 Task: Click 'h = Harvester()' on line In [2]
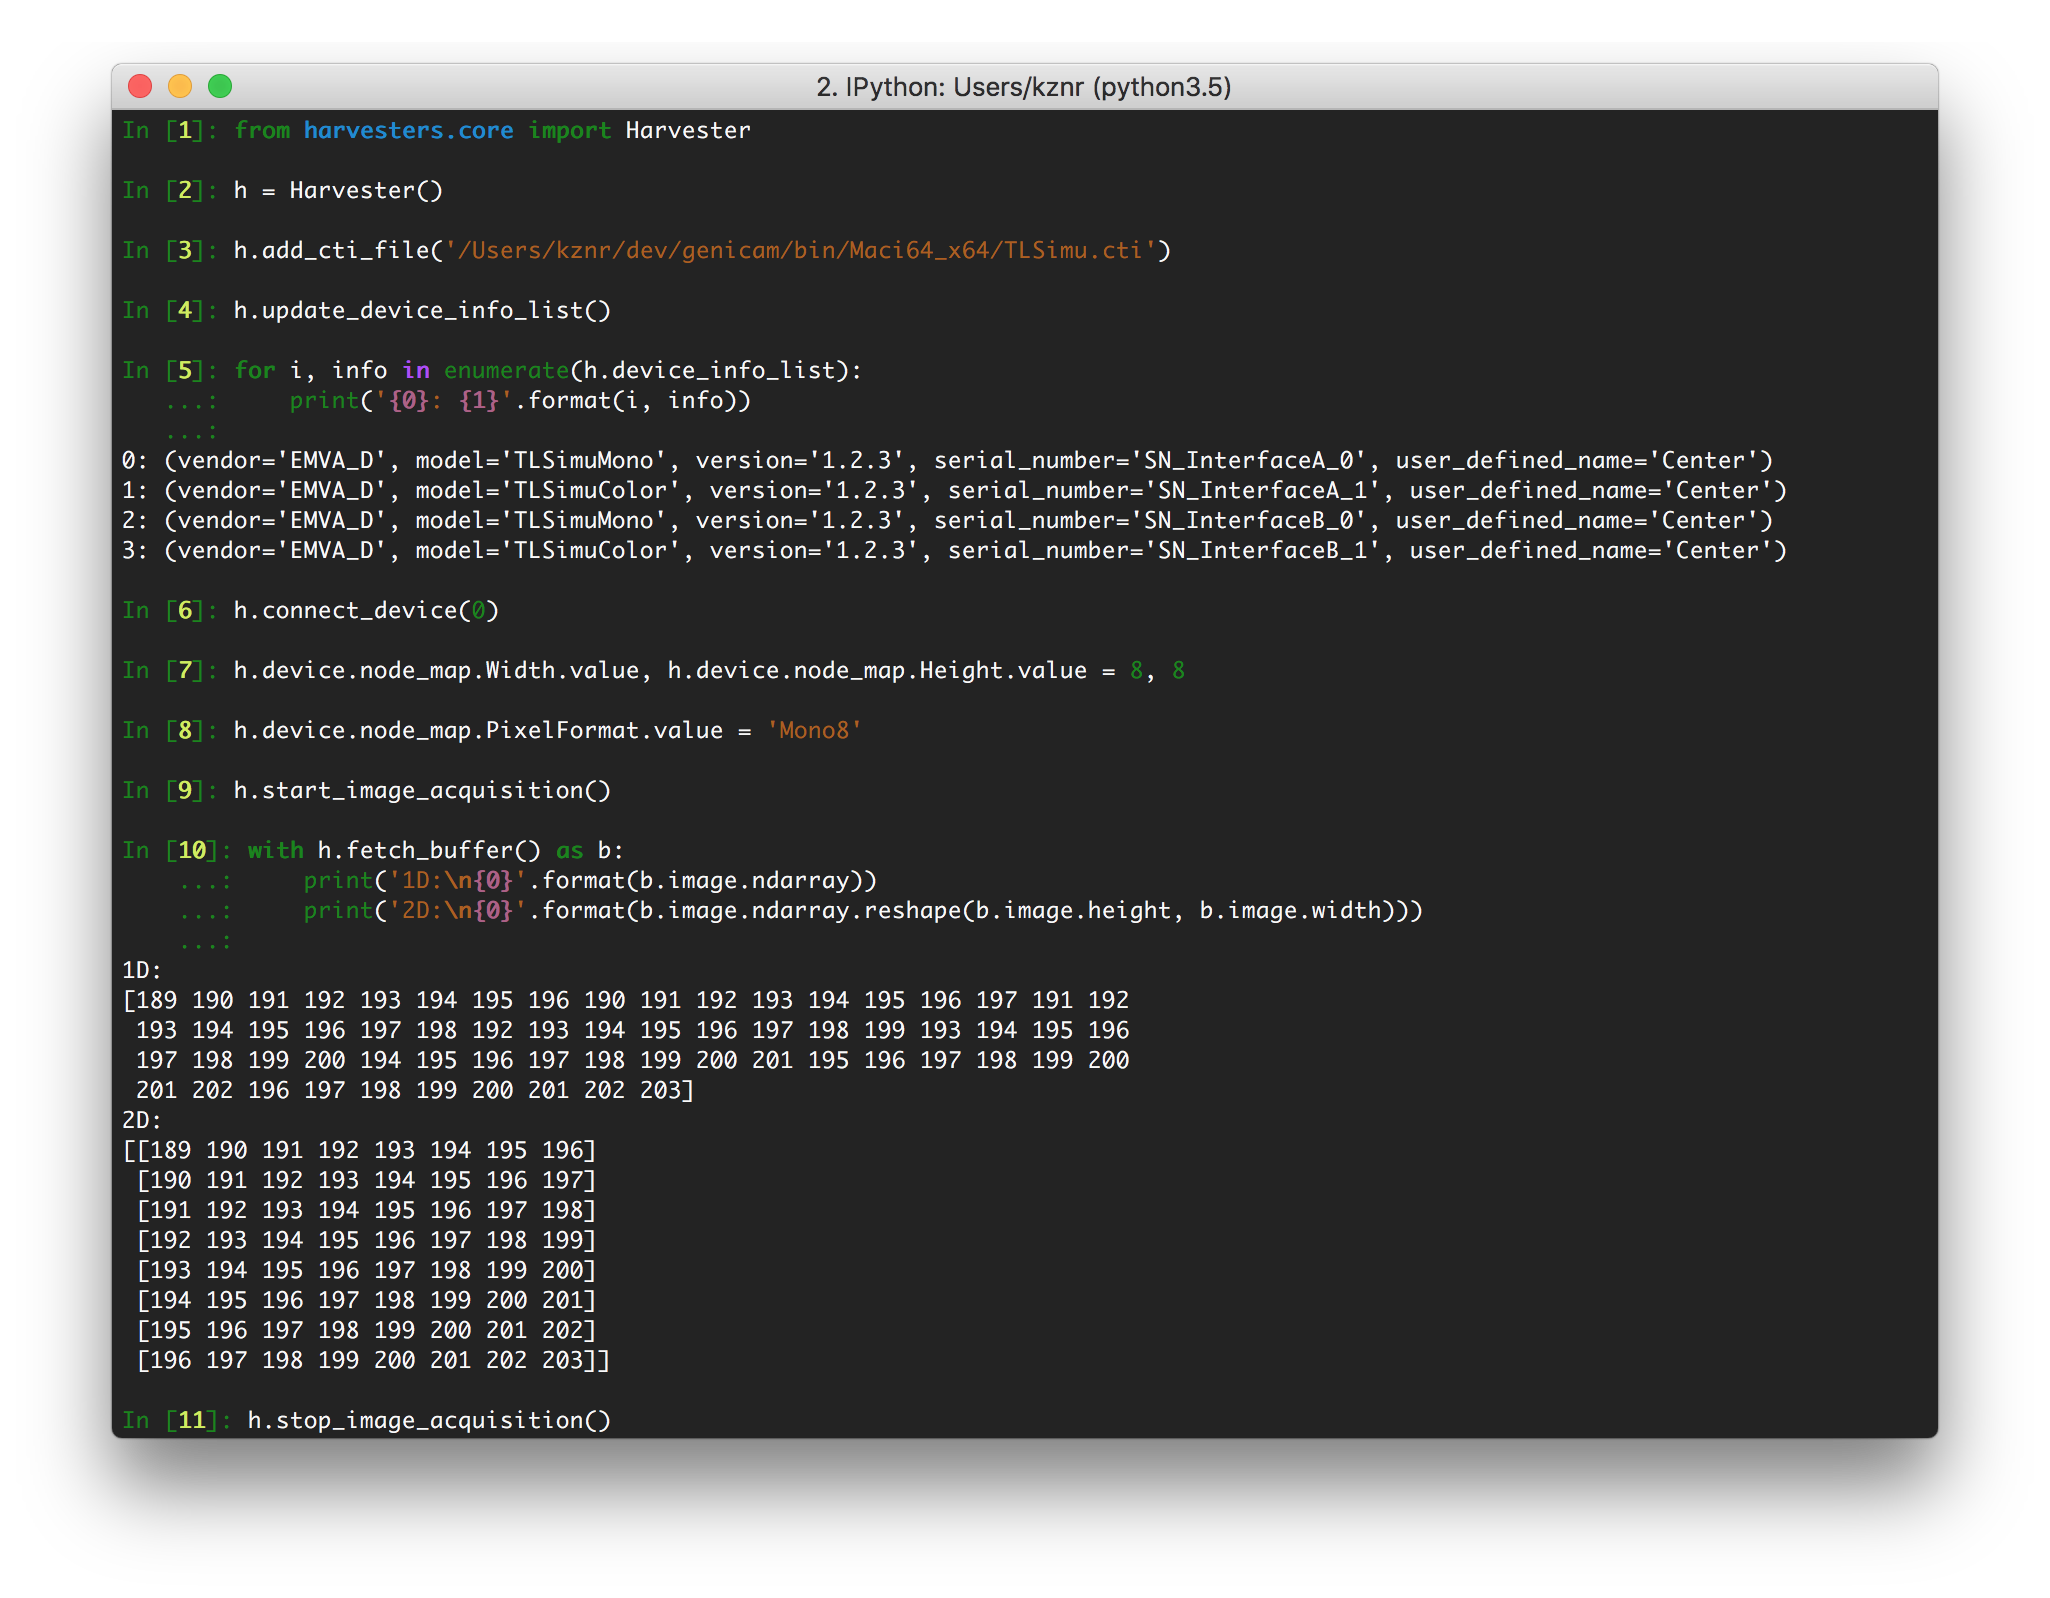pyautogui.click(x=338, y=190)
